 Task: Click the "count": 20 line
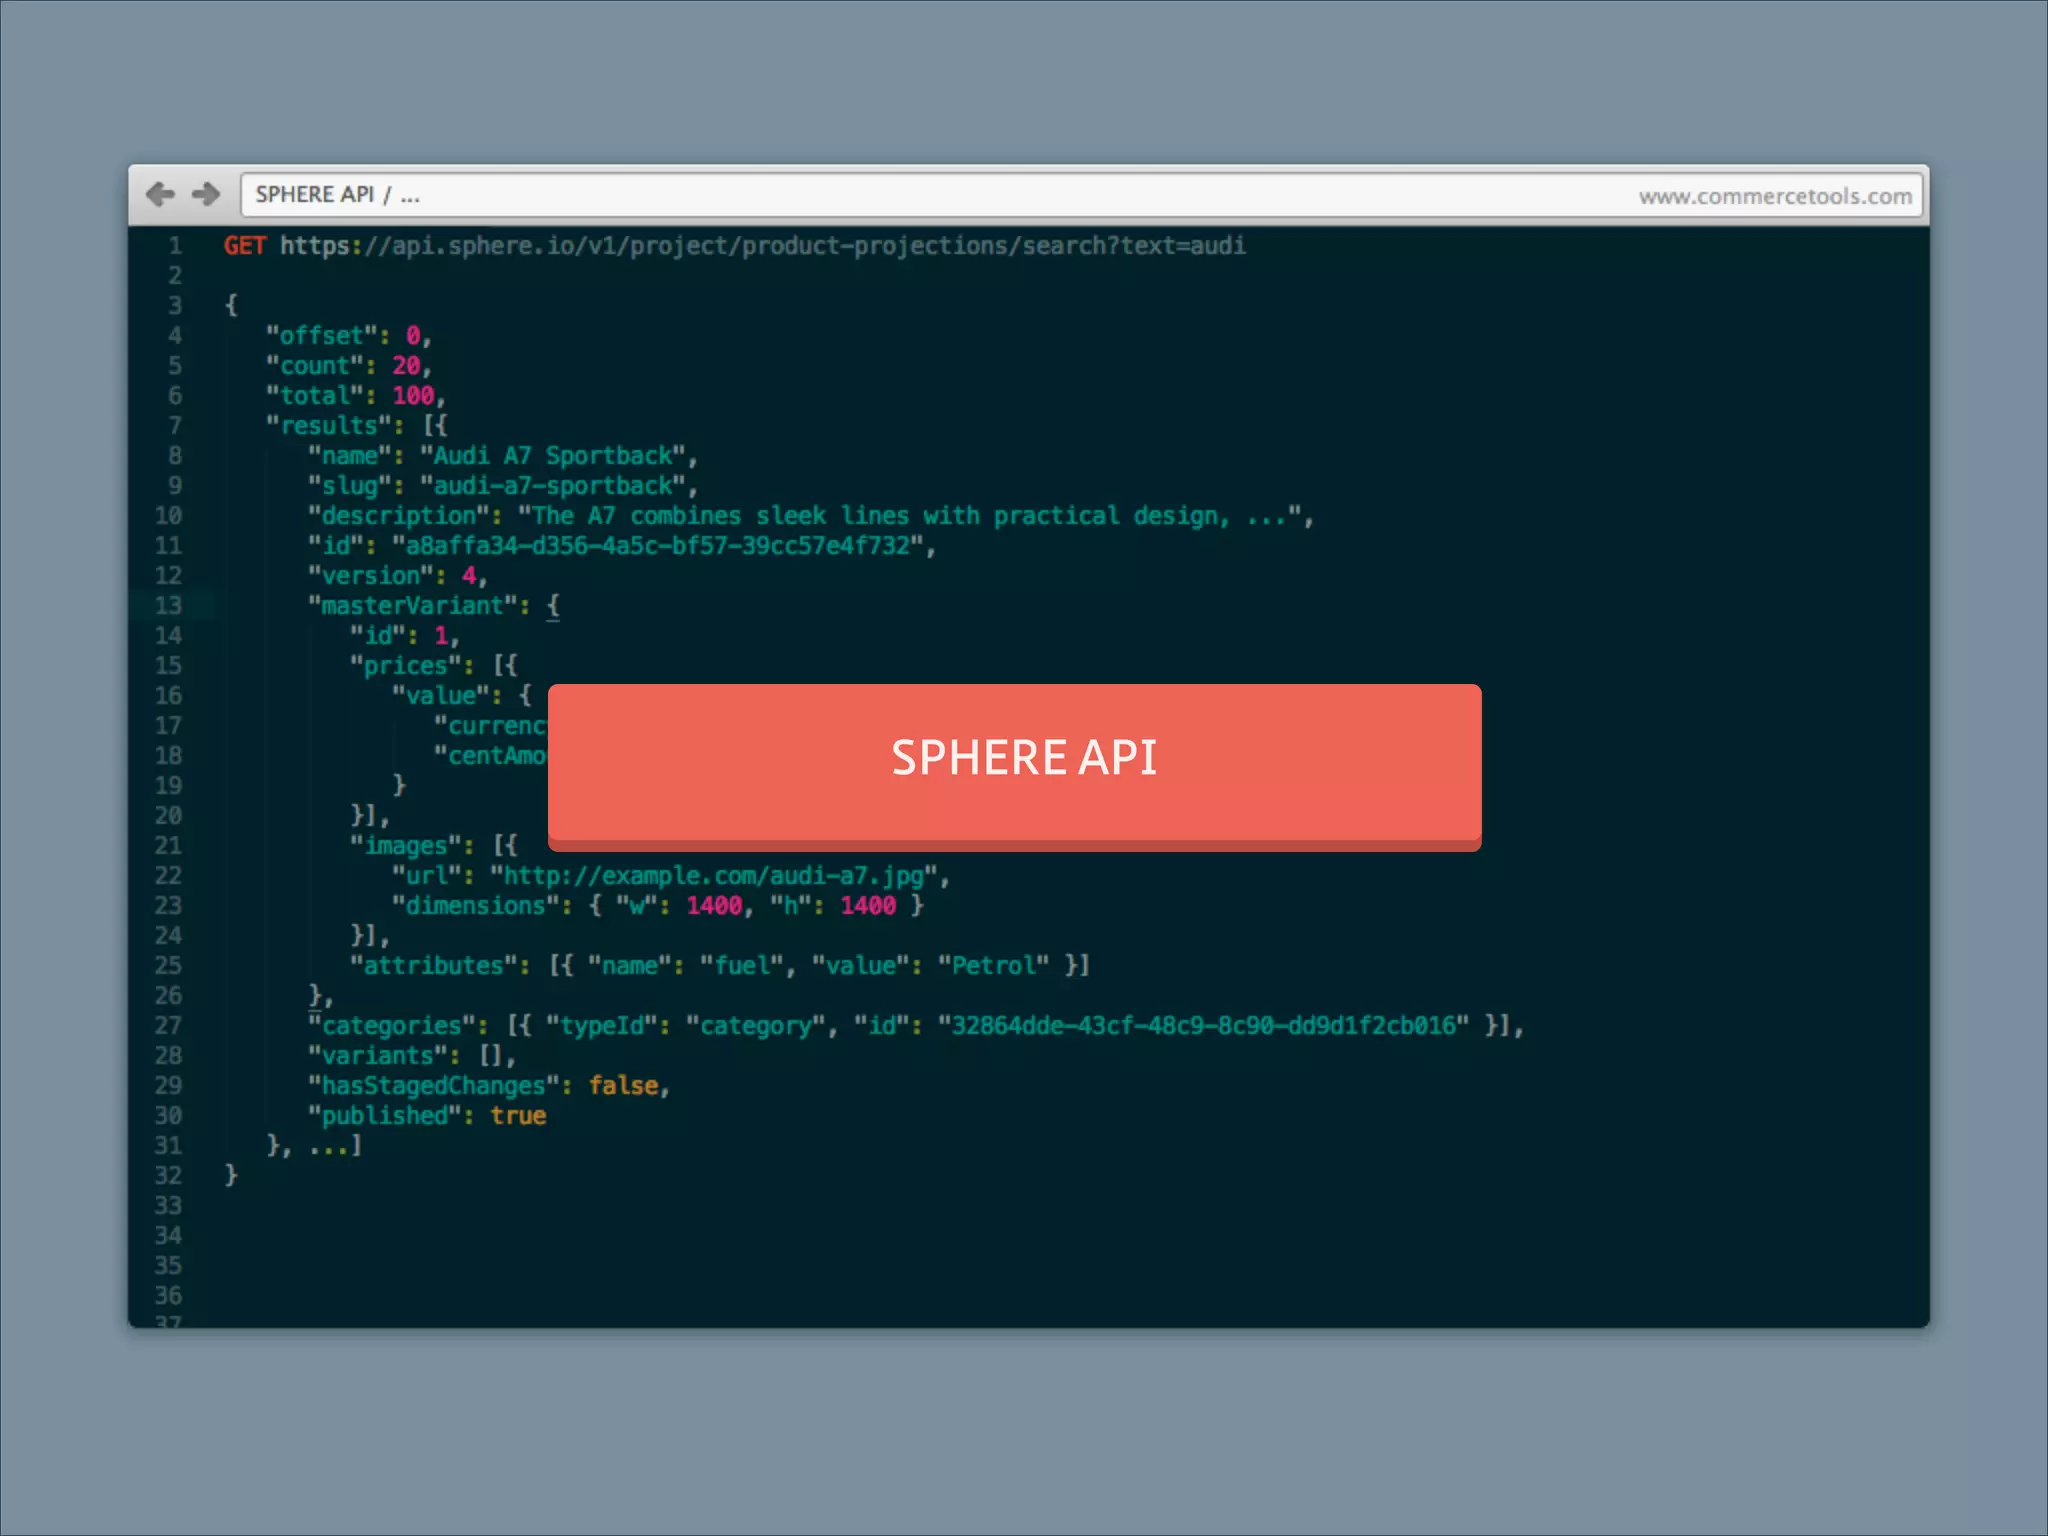(x=348, y=365)
